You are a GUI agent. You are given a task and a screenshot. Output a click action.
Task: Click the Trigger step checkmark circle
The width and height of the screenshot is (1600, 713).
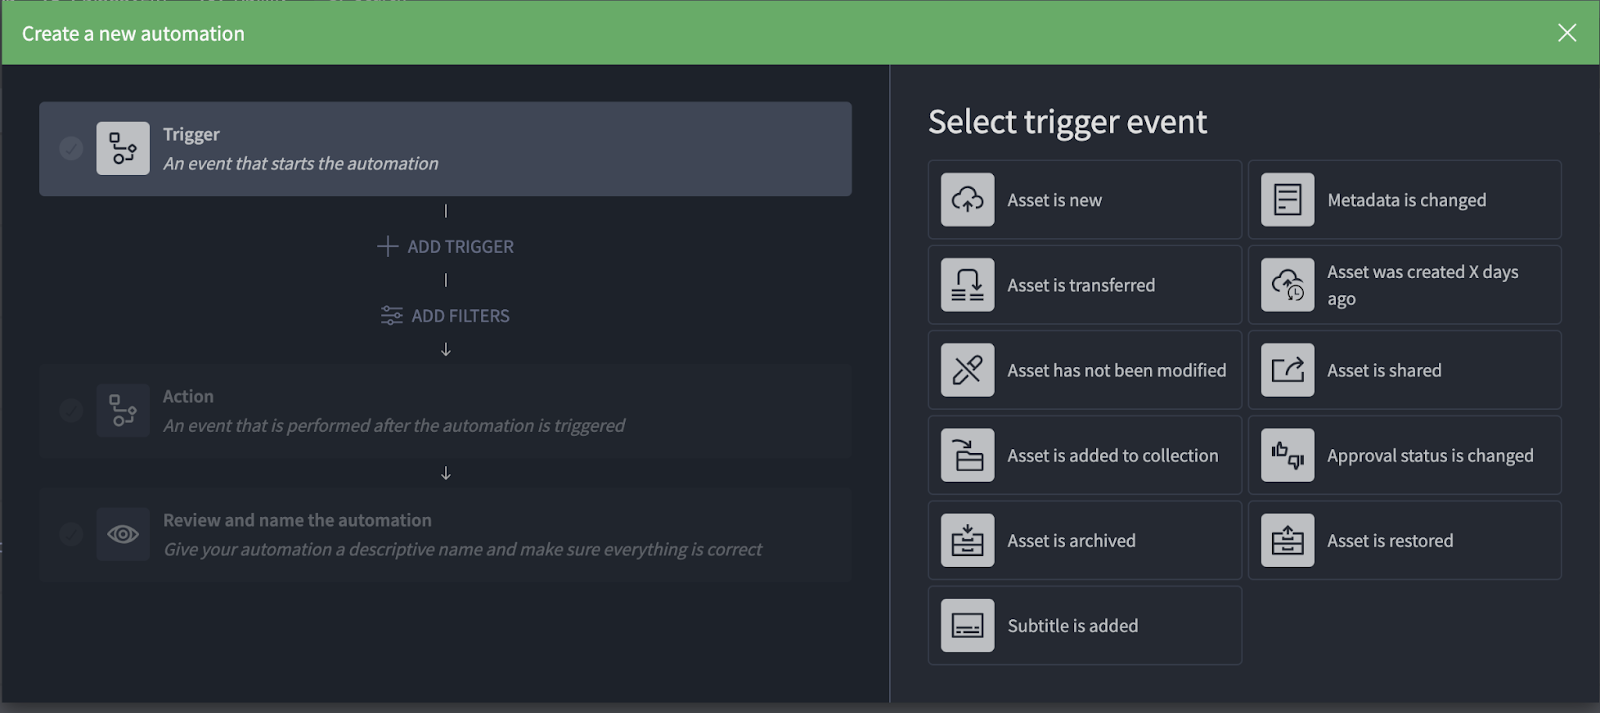[x=71, y=148]
